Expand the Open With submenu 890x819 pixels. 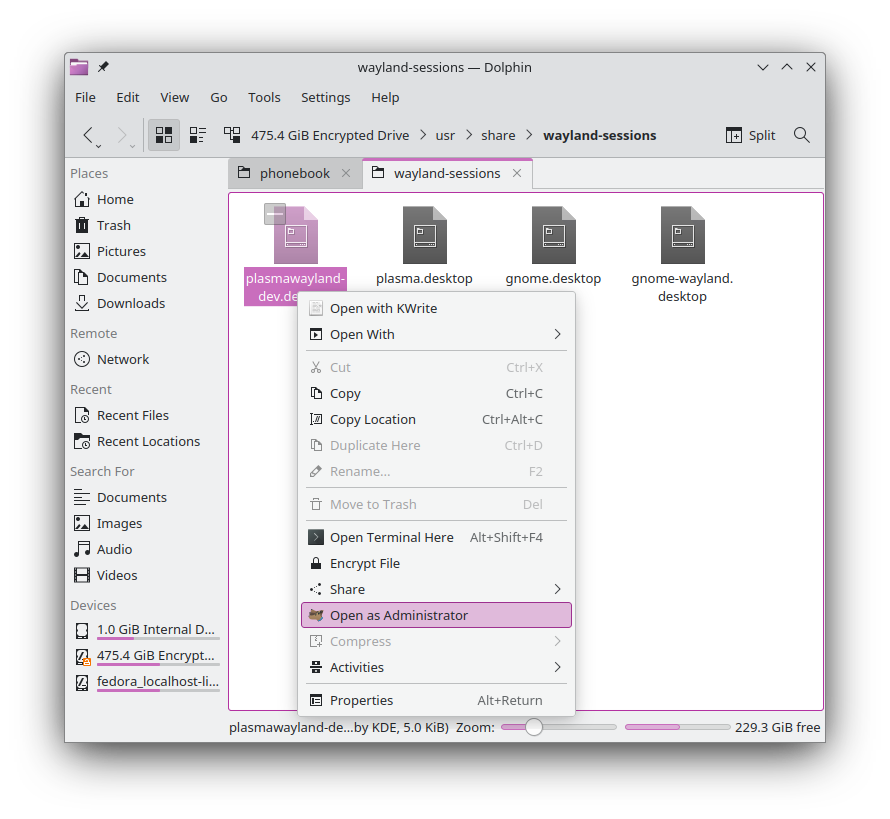click(436, 334)
